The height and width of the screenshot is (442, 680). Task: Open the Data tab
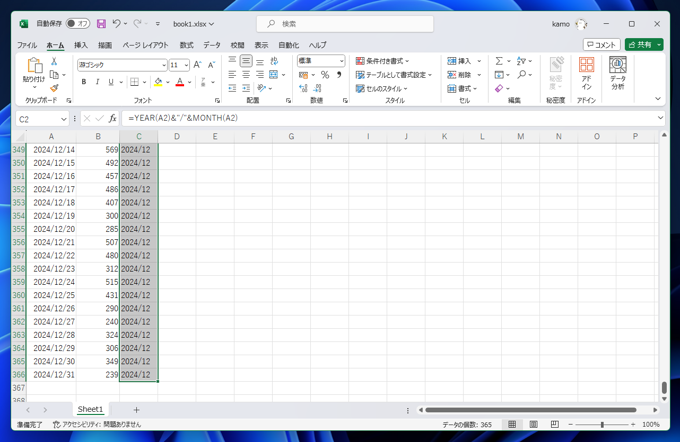[212, 45]
